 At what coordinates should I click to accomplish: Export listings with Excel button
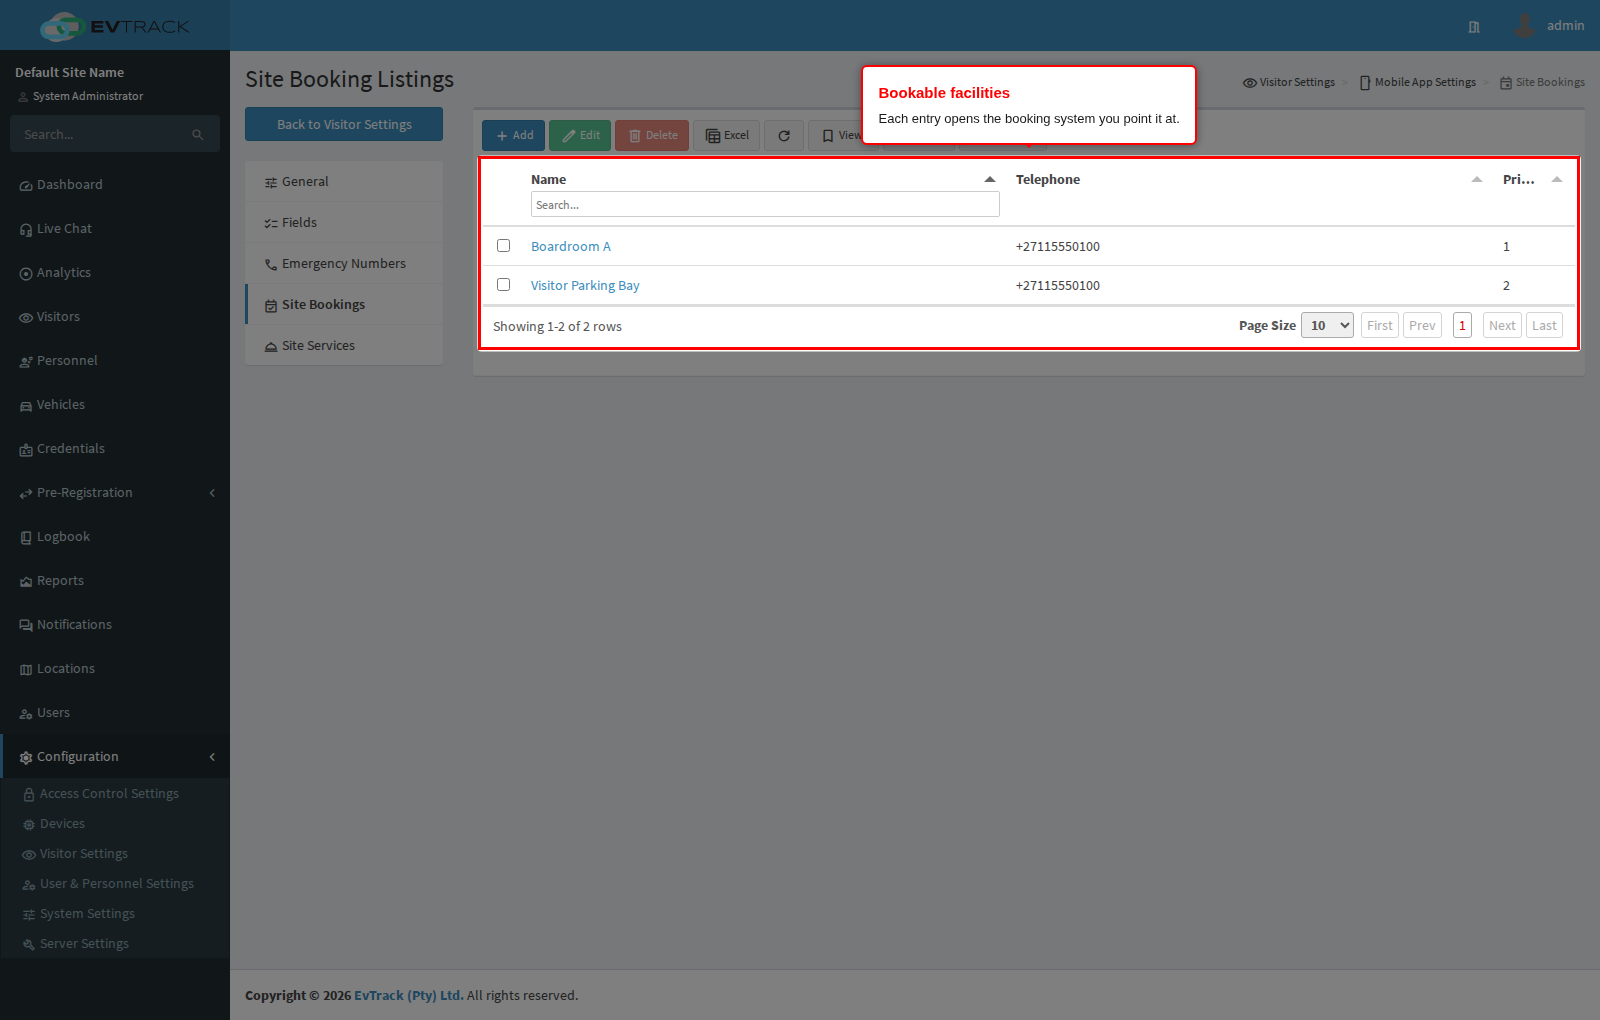tap(727, 135)
